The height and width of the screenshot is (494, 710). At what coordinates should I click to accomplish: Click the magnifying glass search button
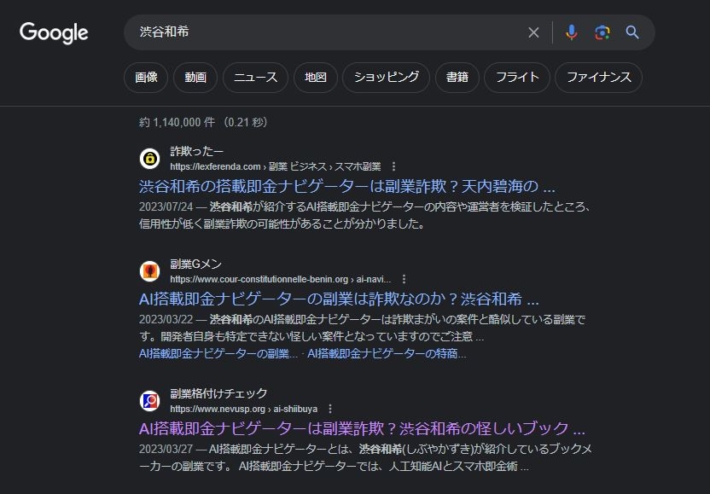click(x=632, y=32)
